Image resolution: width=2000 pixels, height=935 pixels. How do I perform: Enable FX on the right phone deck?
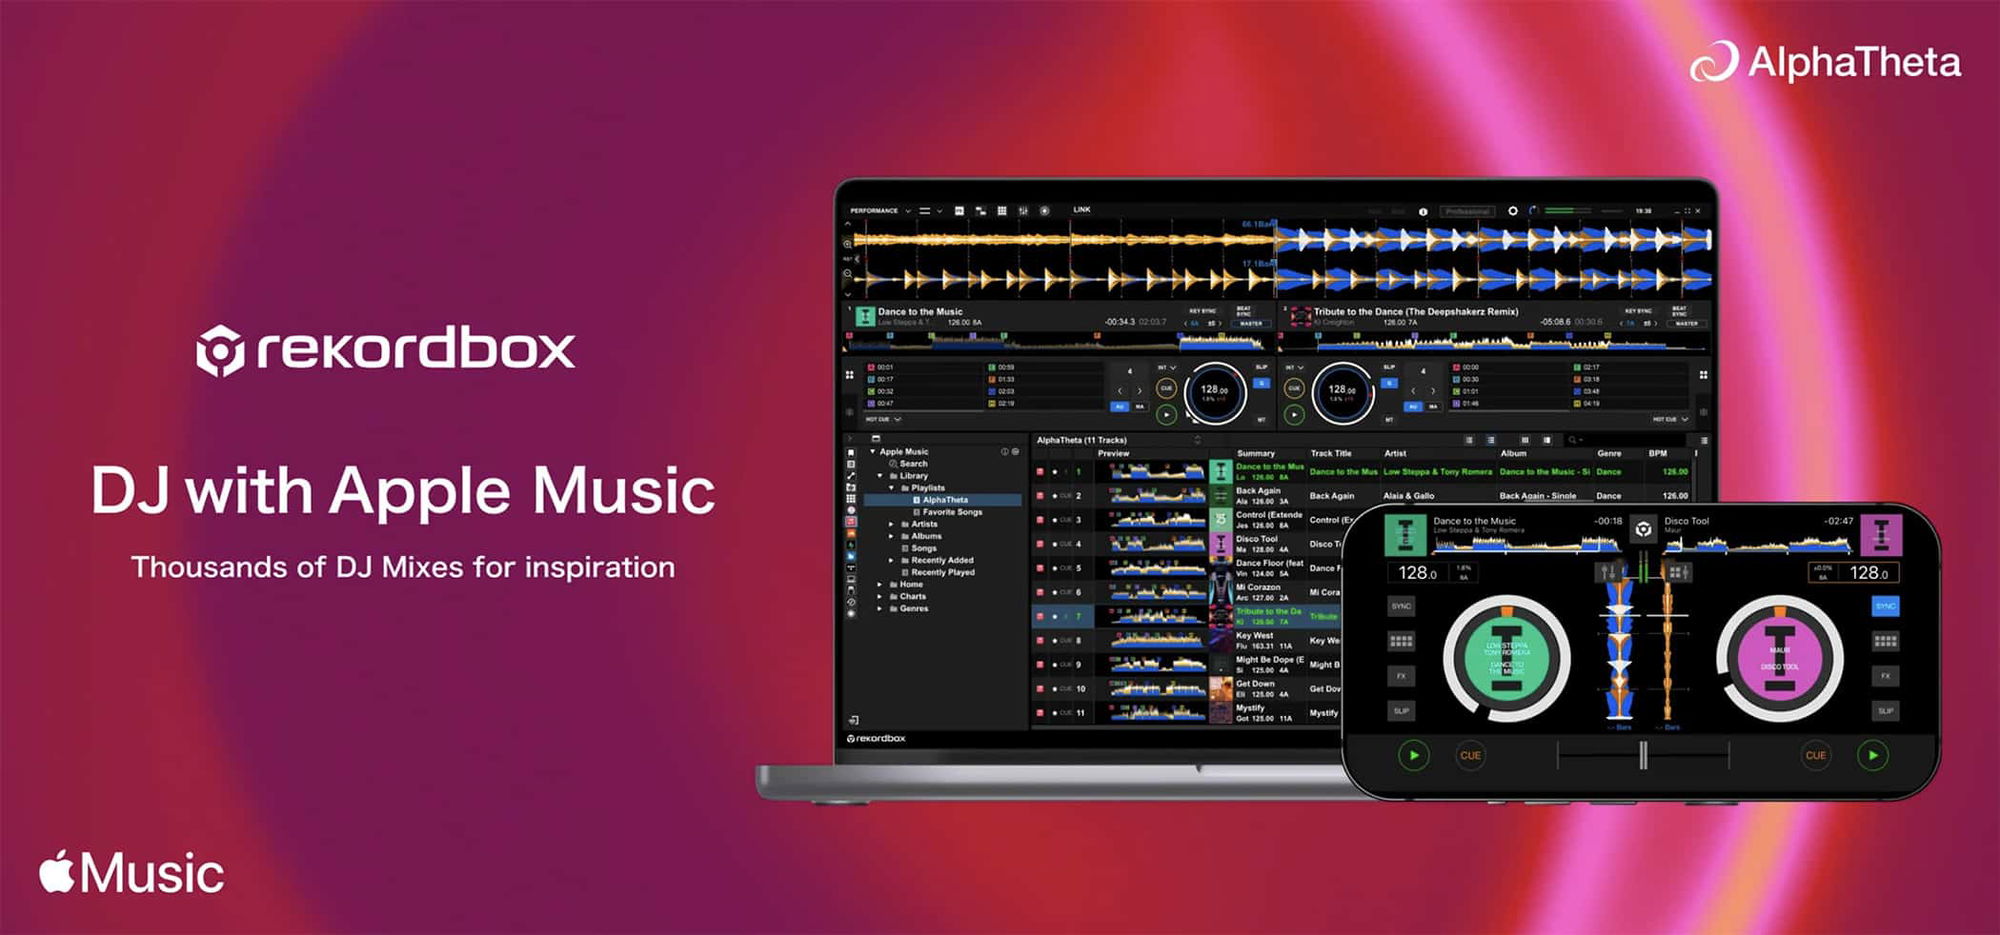pos(1885,676)
